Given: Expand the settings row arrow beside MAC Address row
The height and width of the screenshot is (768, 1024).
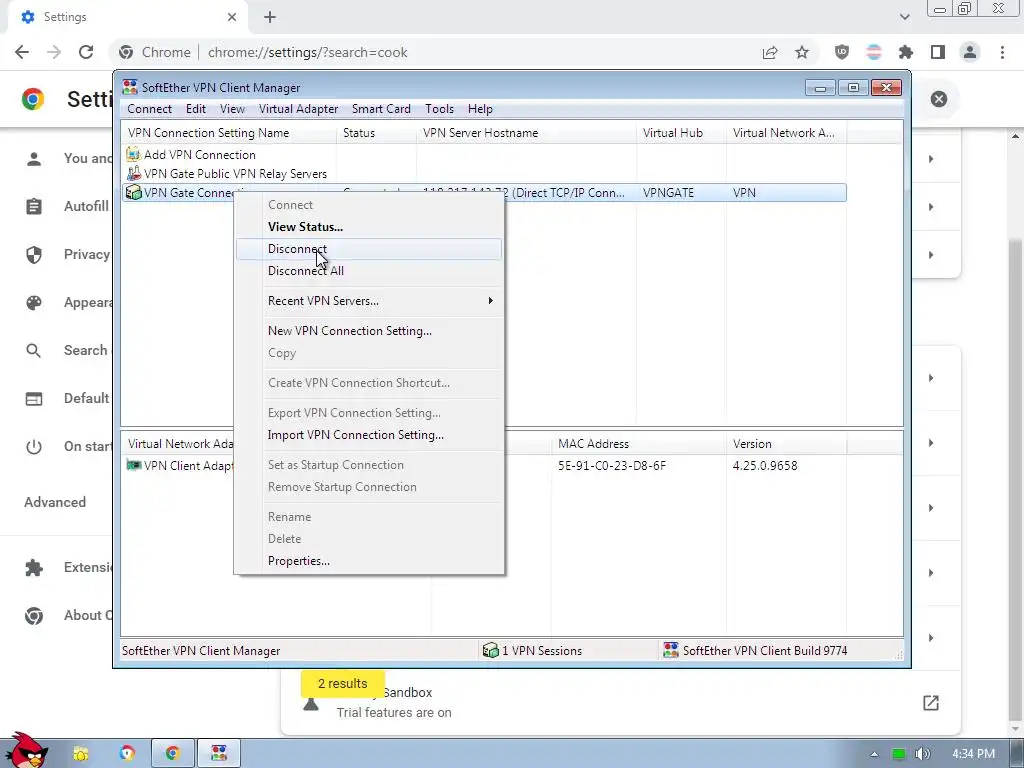Looking at the screenshot, I should [931, 443].
